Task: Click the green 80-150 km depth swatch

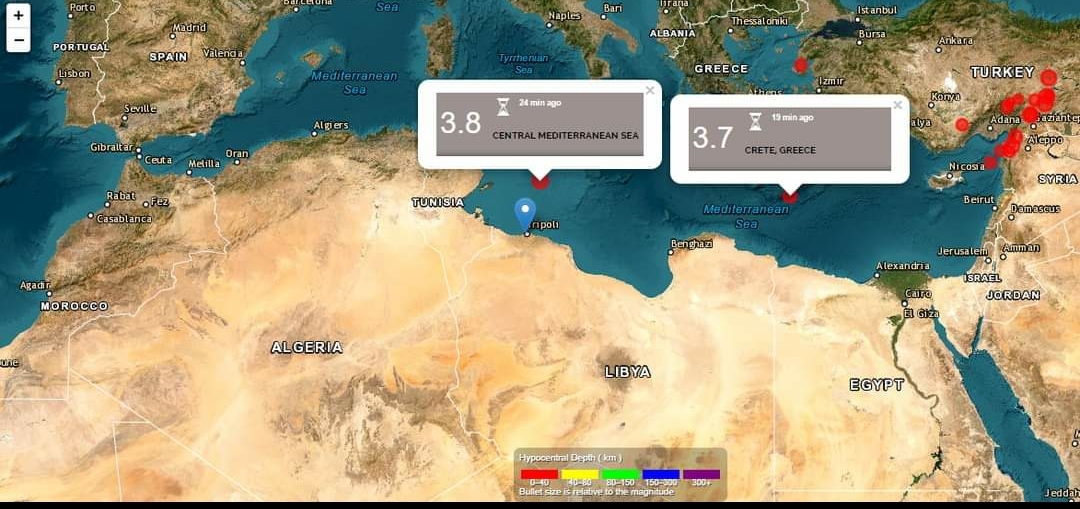Action: point(620,474)
